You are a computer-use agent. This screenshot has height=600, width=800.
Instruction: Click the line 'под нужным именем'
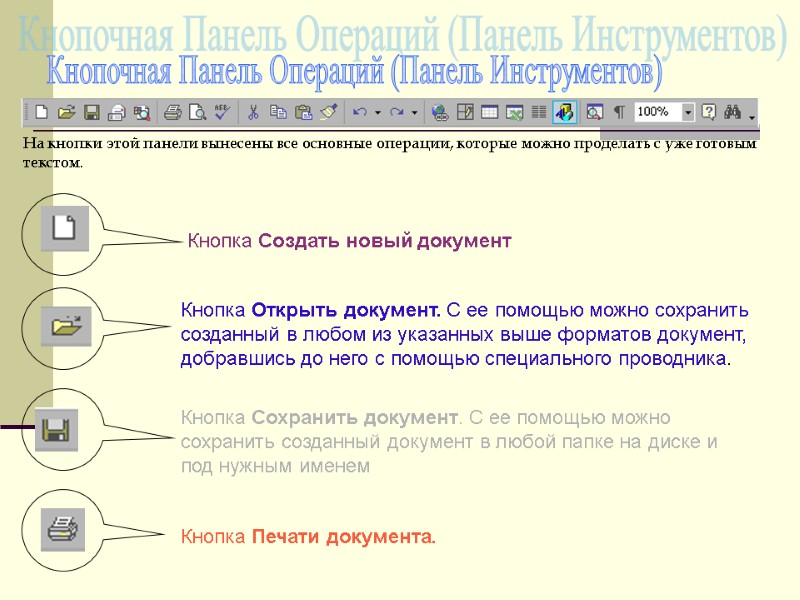point(276,466)
